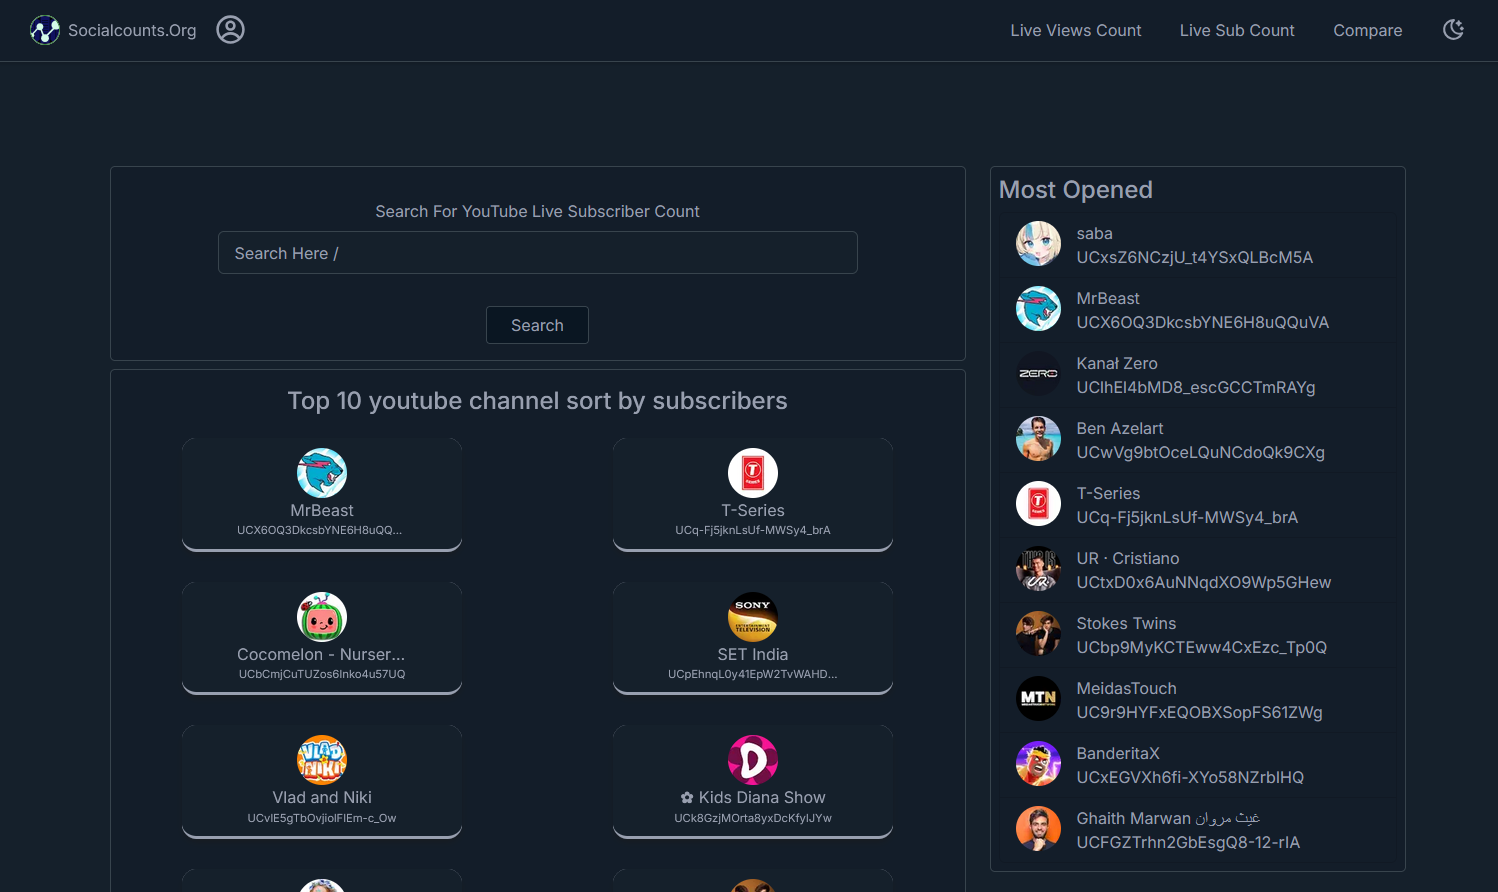
Task: Open the Kids Diana Show avatar
Action: tap(753, 760)
